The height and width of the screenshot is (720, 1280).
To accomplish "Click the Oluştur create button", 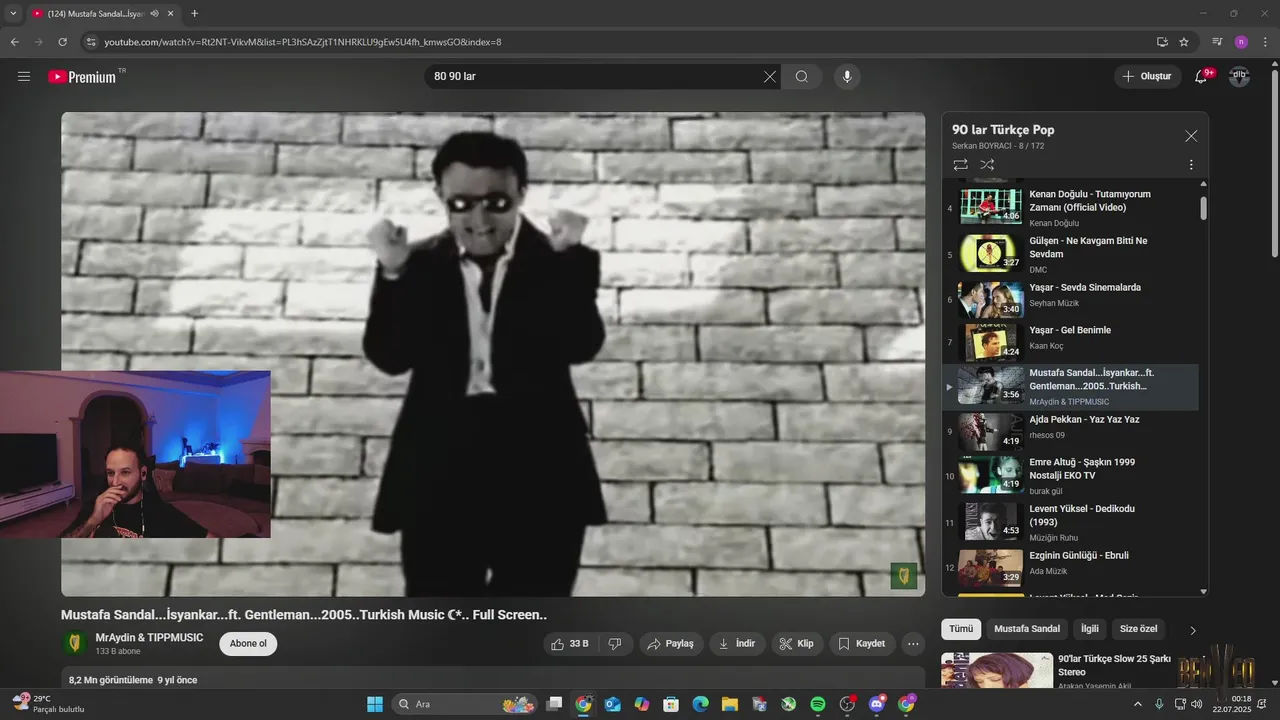I will point(1148,76).
